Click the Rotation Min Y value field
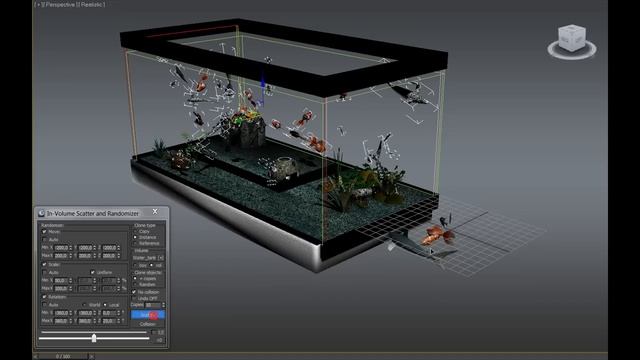 coord(86,313)
